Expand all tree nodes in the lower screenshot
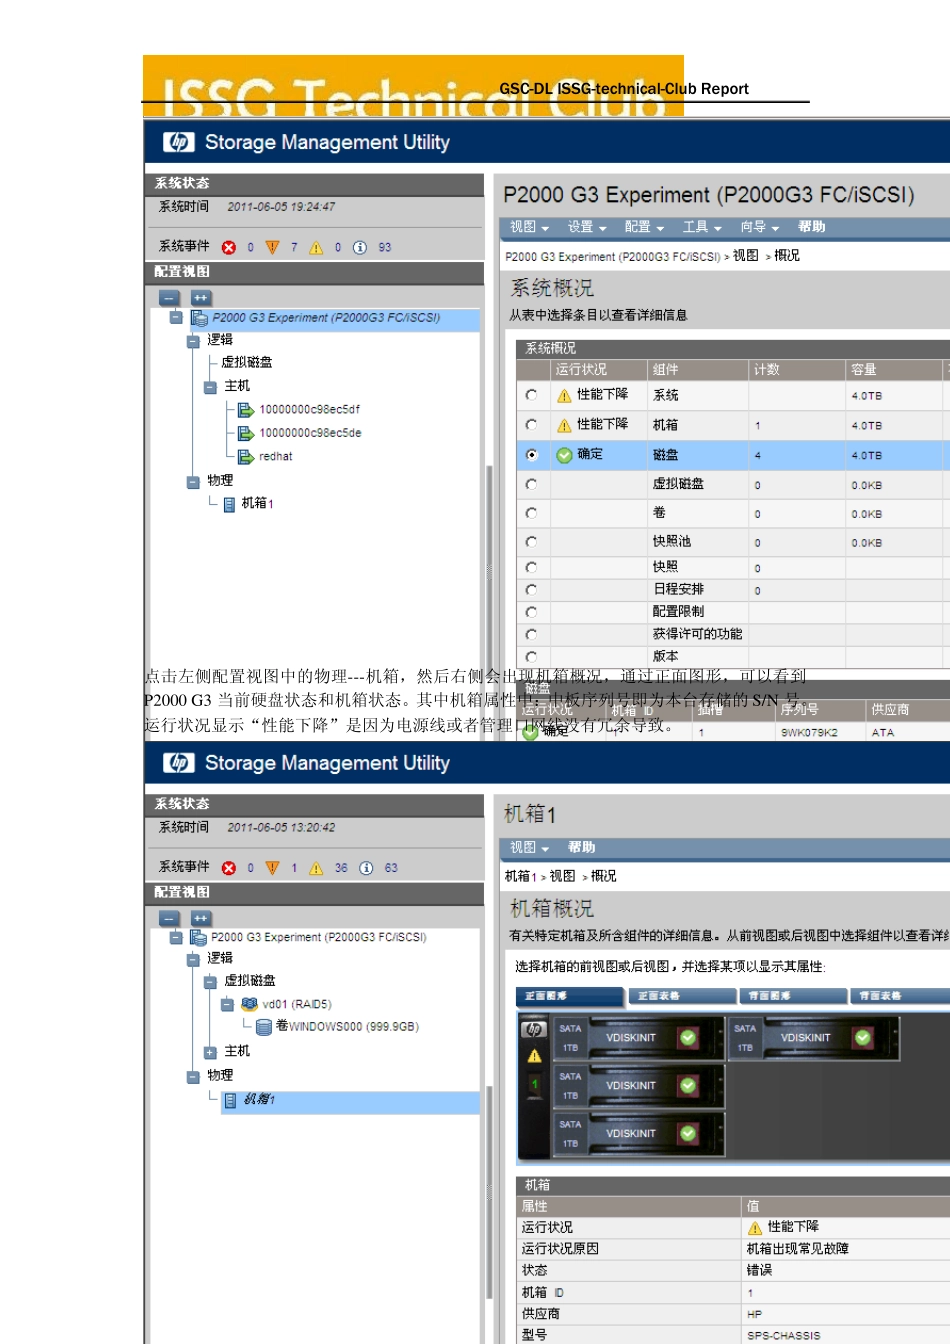Screen dimensions: 950x1344 click(x=201, y=918)
